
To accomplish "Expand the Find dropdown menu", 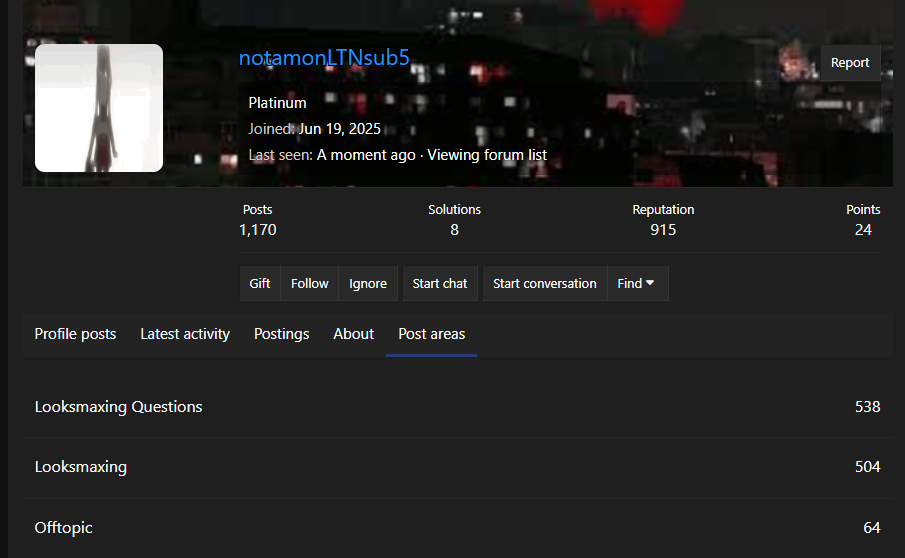I will pyautogui.click(x=636, y=283).
